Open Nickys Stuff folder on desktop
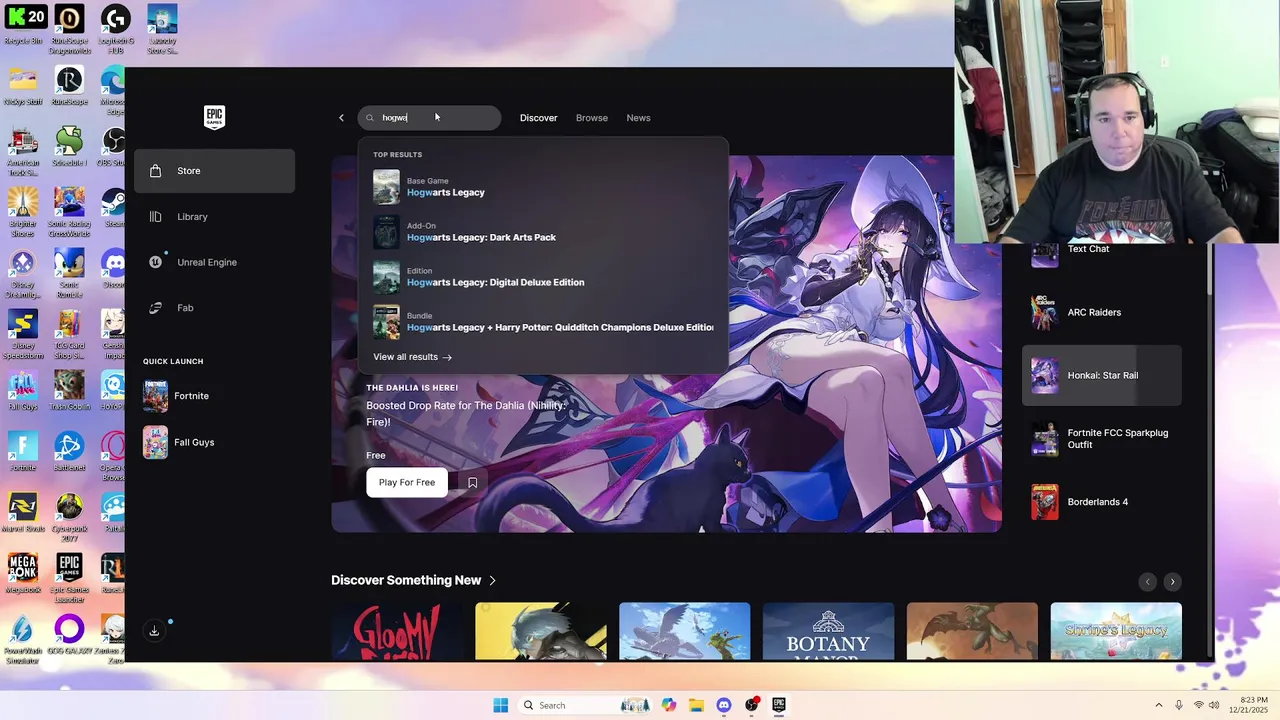This screenshot has width=1280, height=720. [x=22, y=87]
